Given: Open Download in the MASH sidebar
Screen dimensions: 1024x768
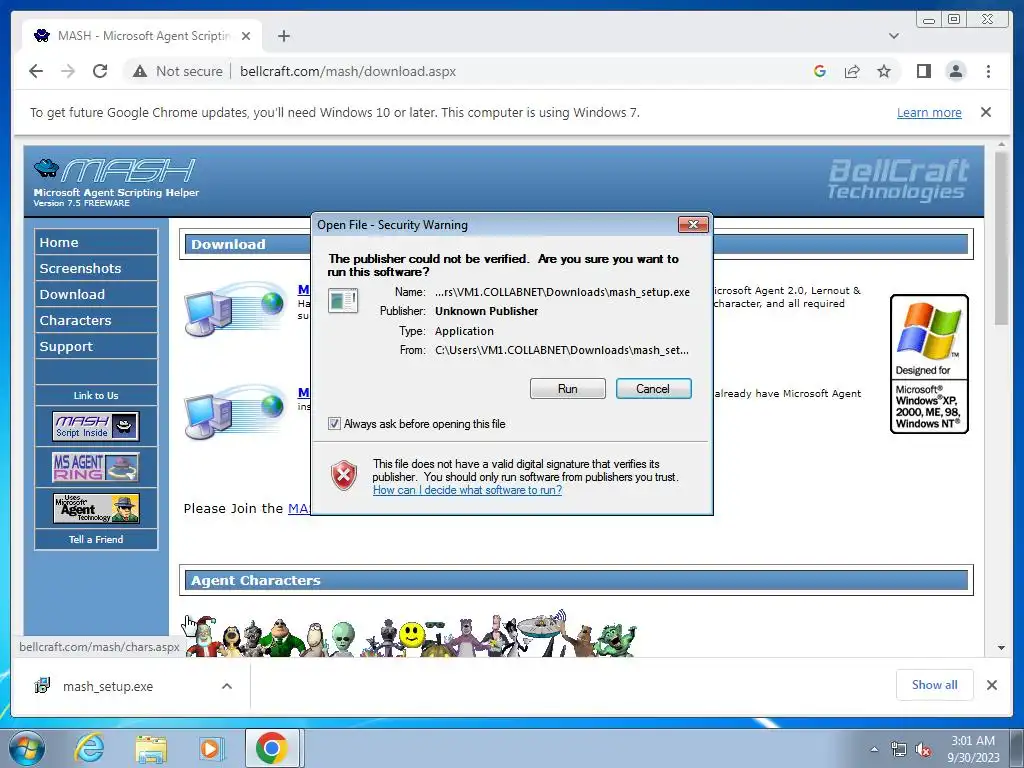Looking at the screenshot, I should [96, 295].
